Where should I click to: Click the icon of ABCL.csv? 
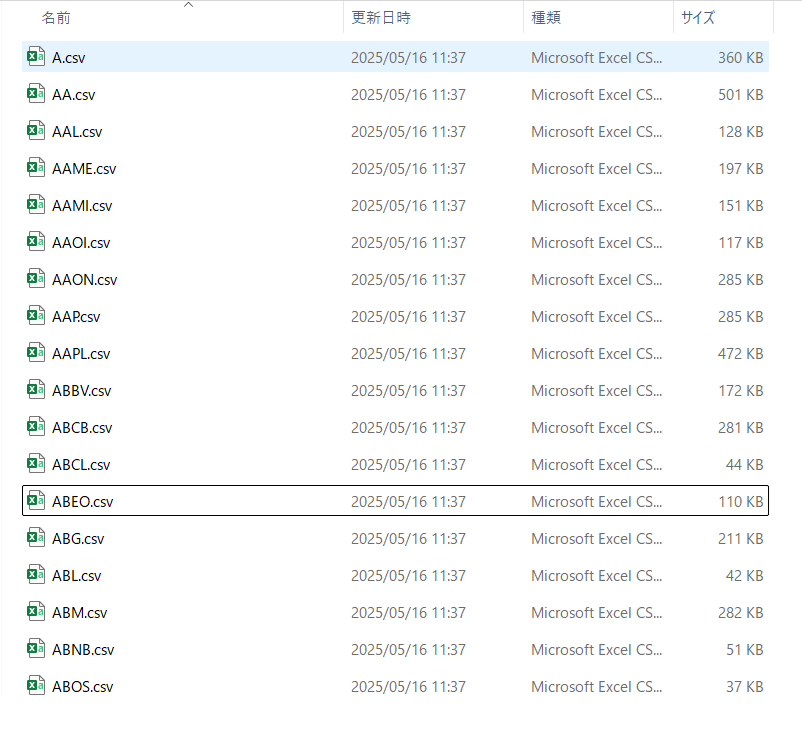pos(36,464)
